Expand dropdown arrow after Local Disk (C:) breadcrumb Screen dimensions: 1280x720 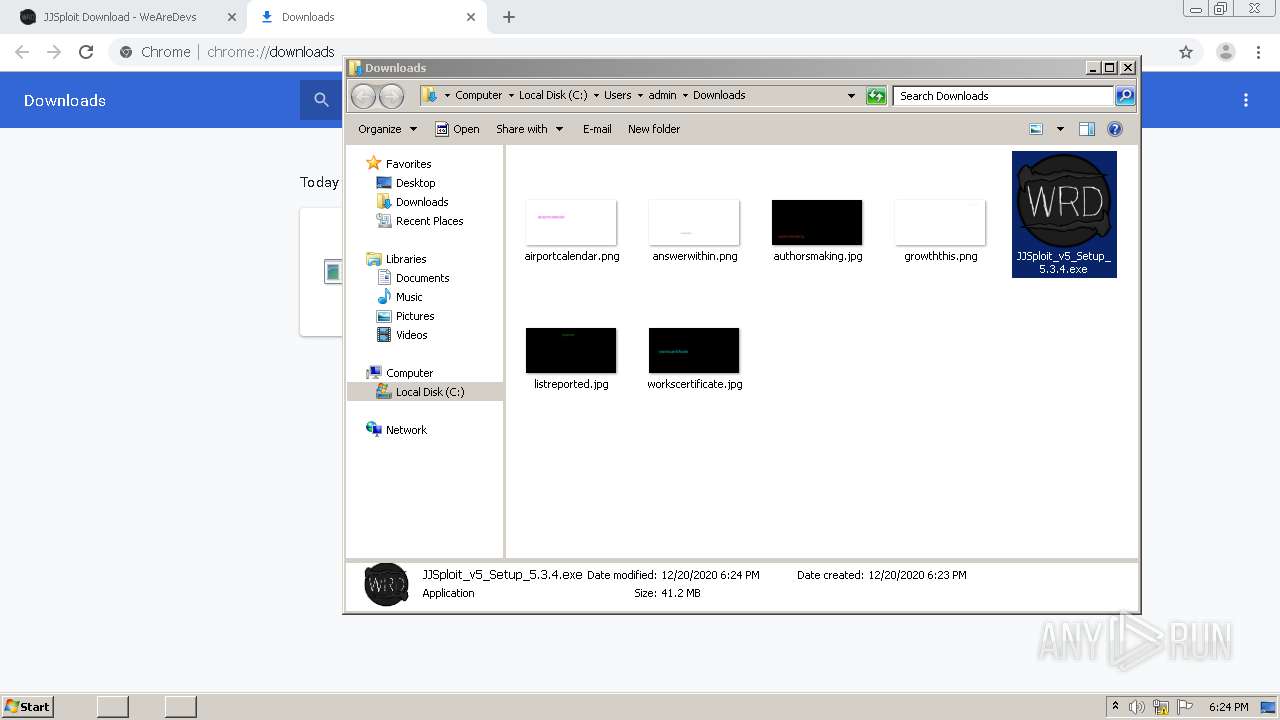tap(596, 96)
